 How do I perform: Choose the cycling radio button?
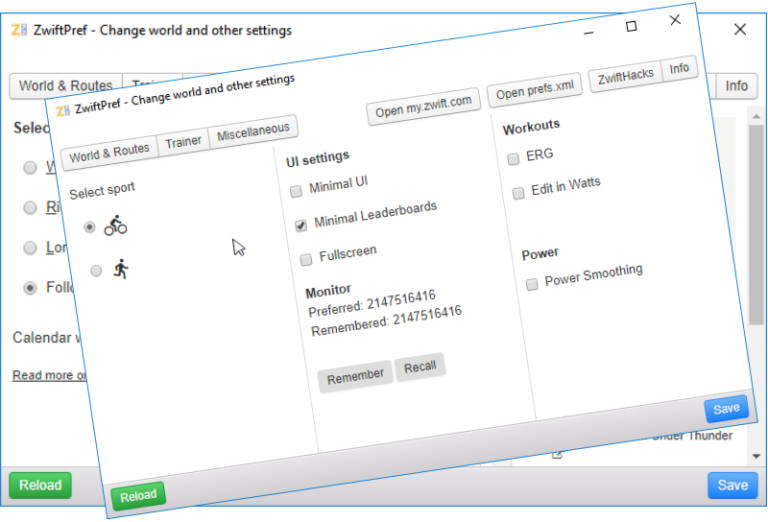point(89,227)
